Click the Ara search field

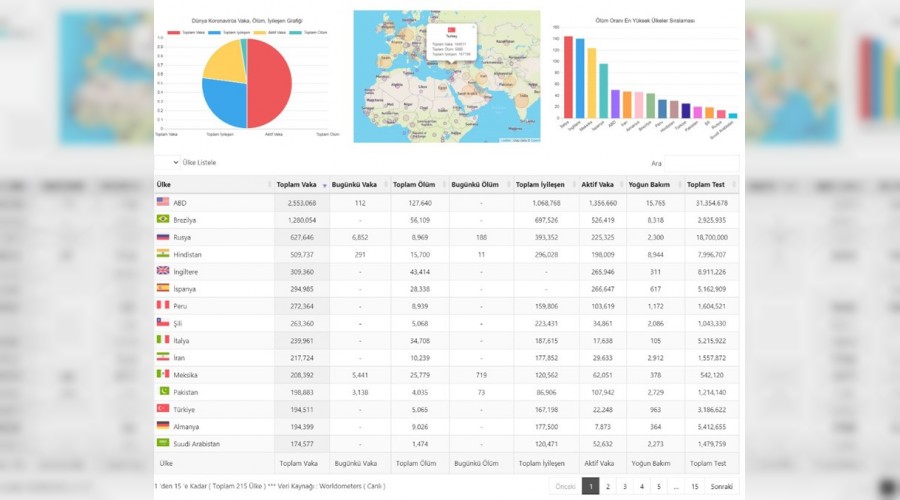tap(701, 163)
